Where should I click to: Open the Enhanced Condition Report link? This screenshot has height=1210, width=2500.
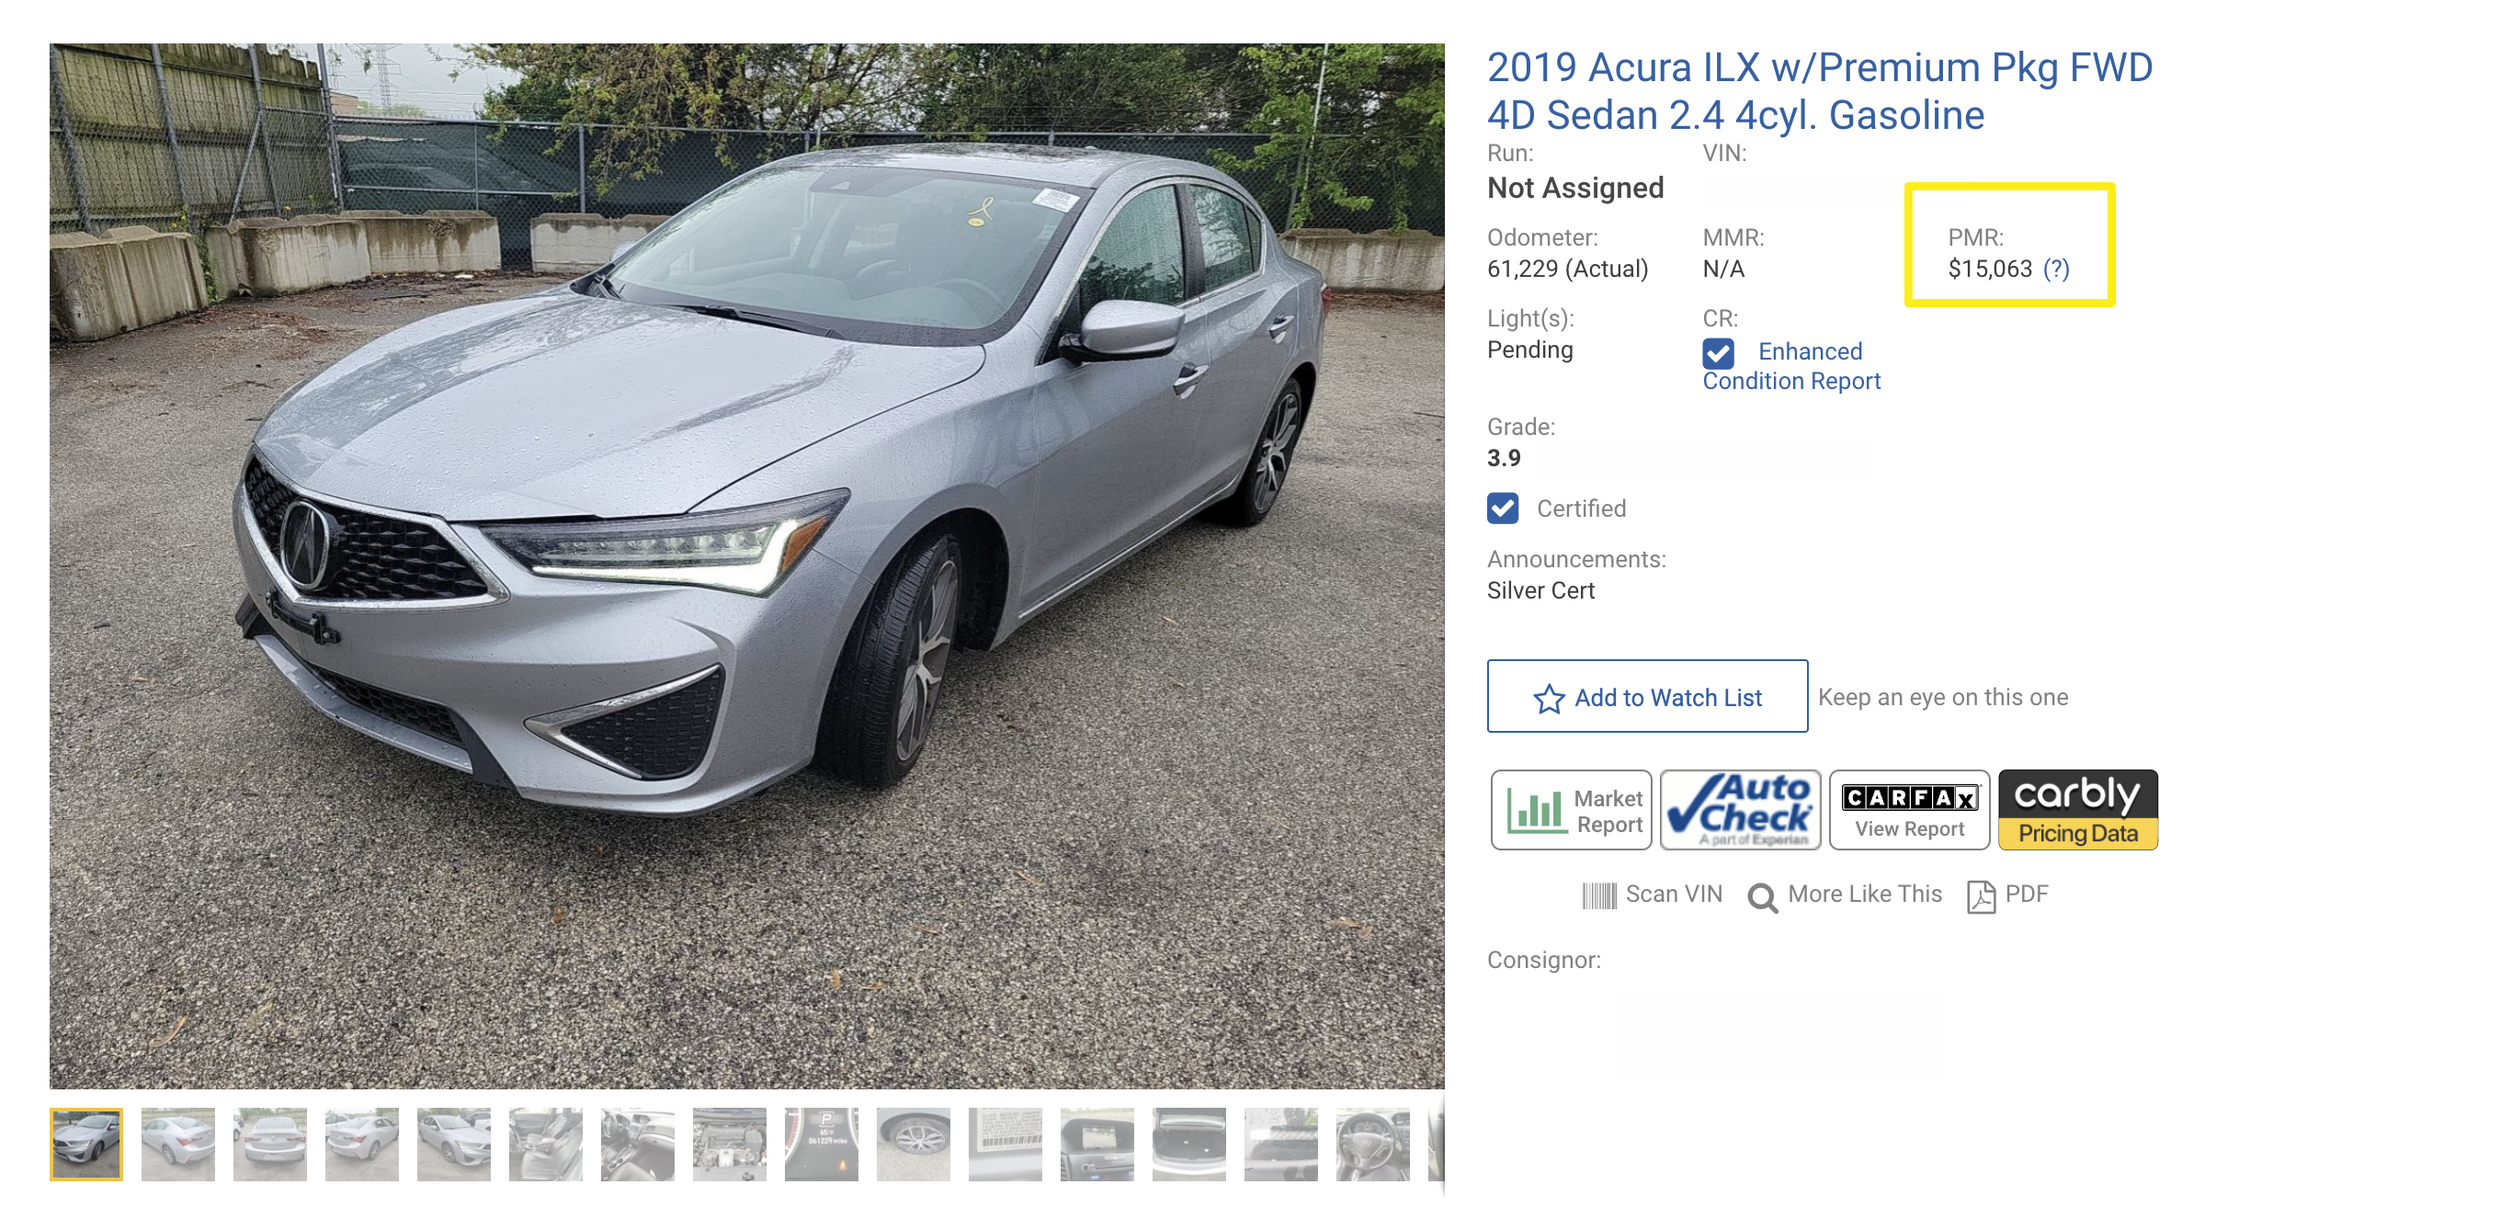[1792, 366]
